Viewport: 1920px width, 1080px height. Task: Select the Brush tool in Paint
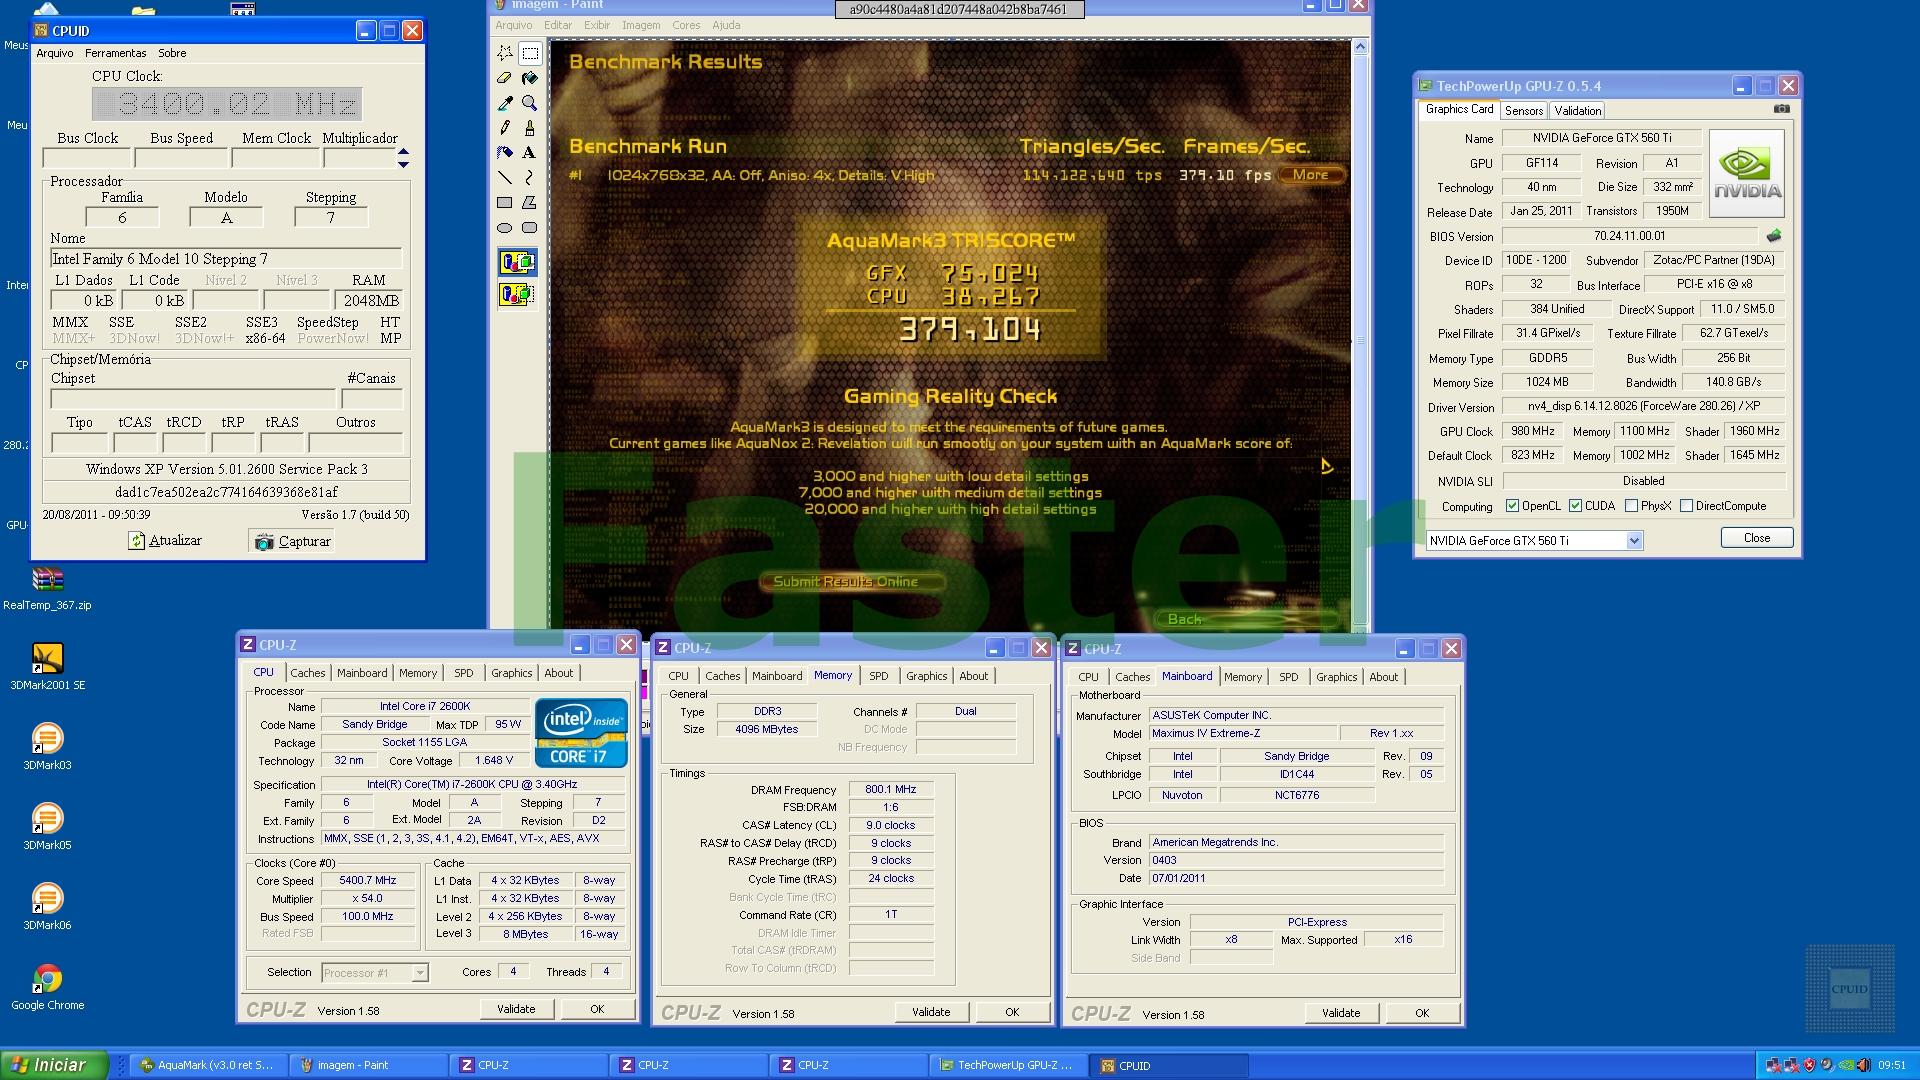[530, 128]
